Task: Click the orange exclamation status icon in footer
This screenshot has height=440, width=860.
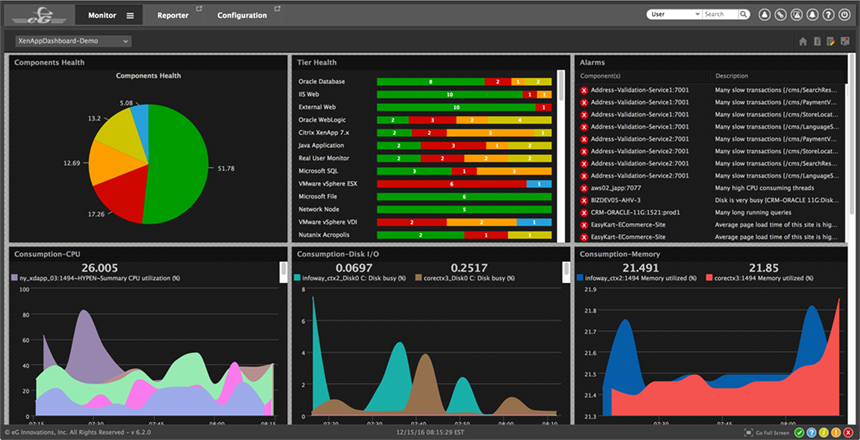Action: tap(836, 433)
